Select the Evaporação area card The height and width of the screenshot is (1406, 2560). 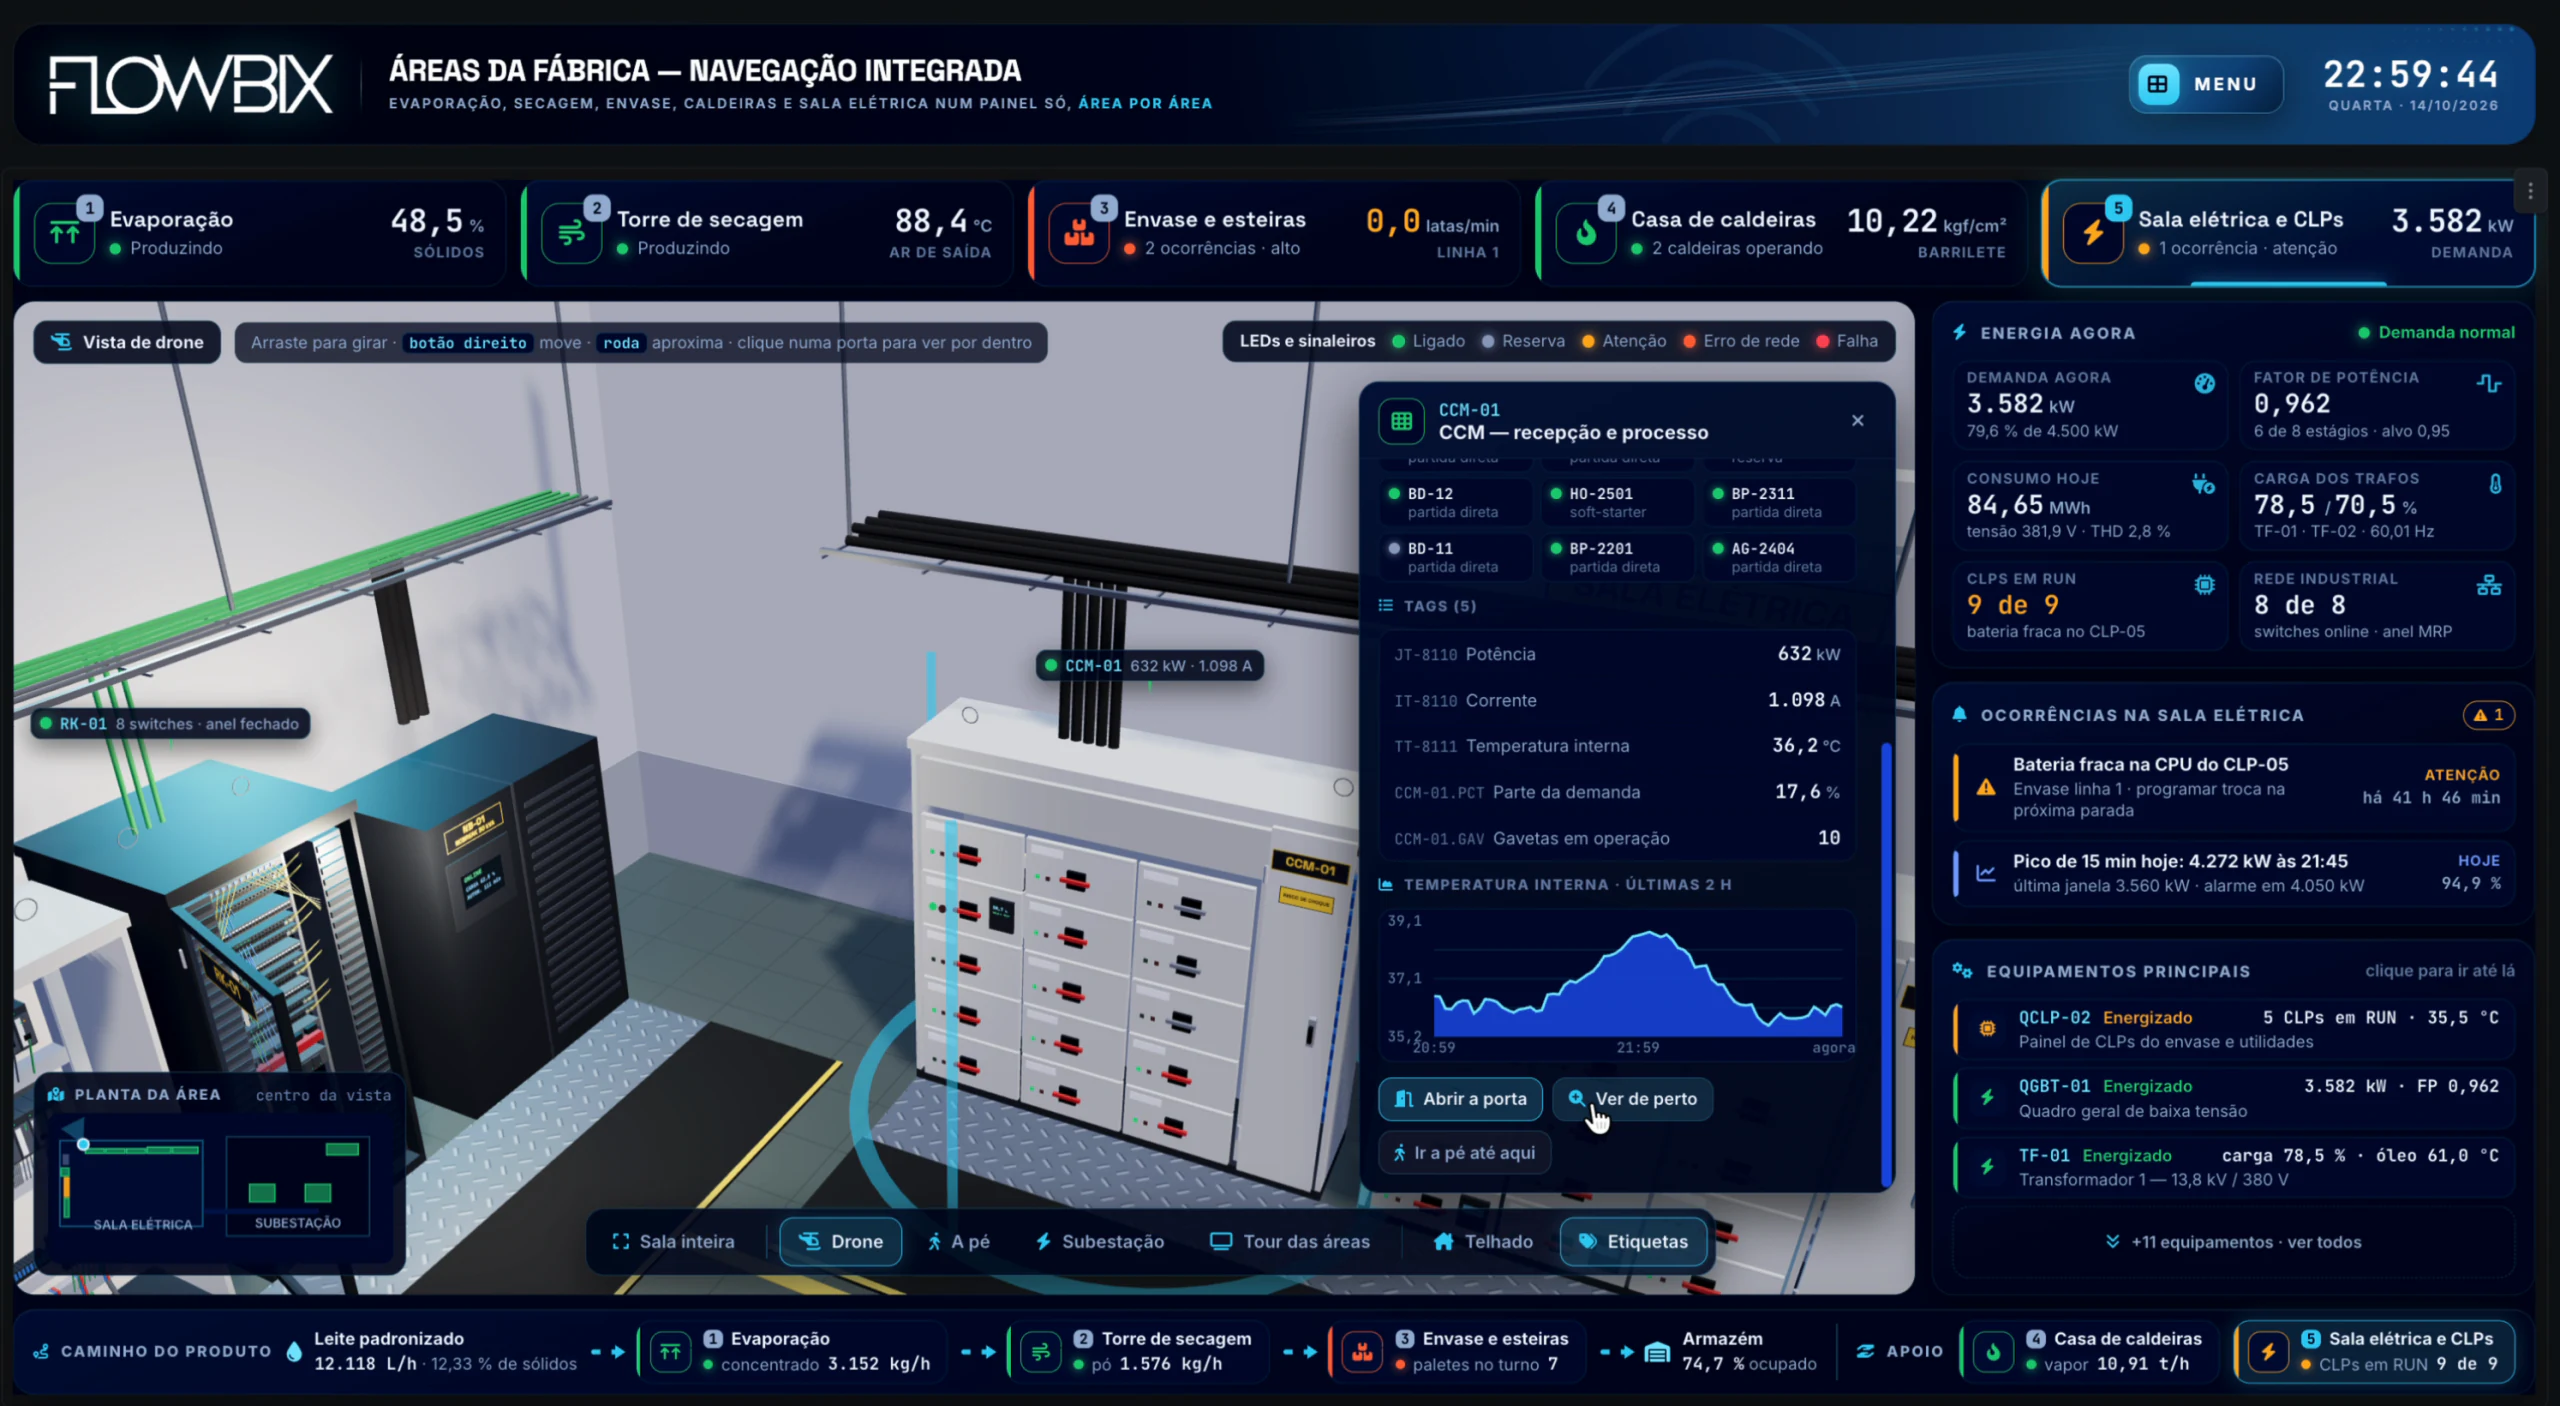[x=261, y=233]
